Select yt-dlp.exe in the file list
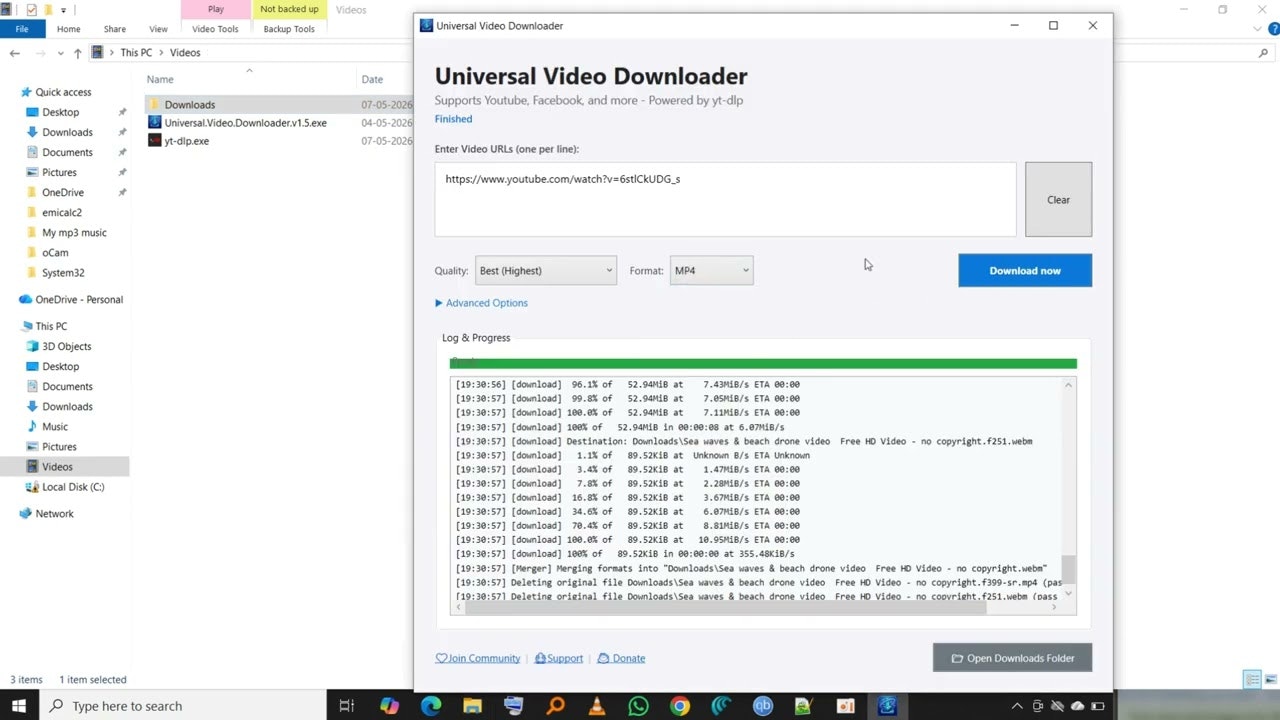1280x720 pixels. 186,141
